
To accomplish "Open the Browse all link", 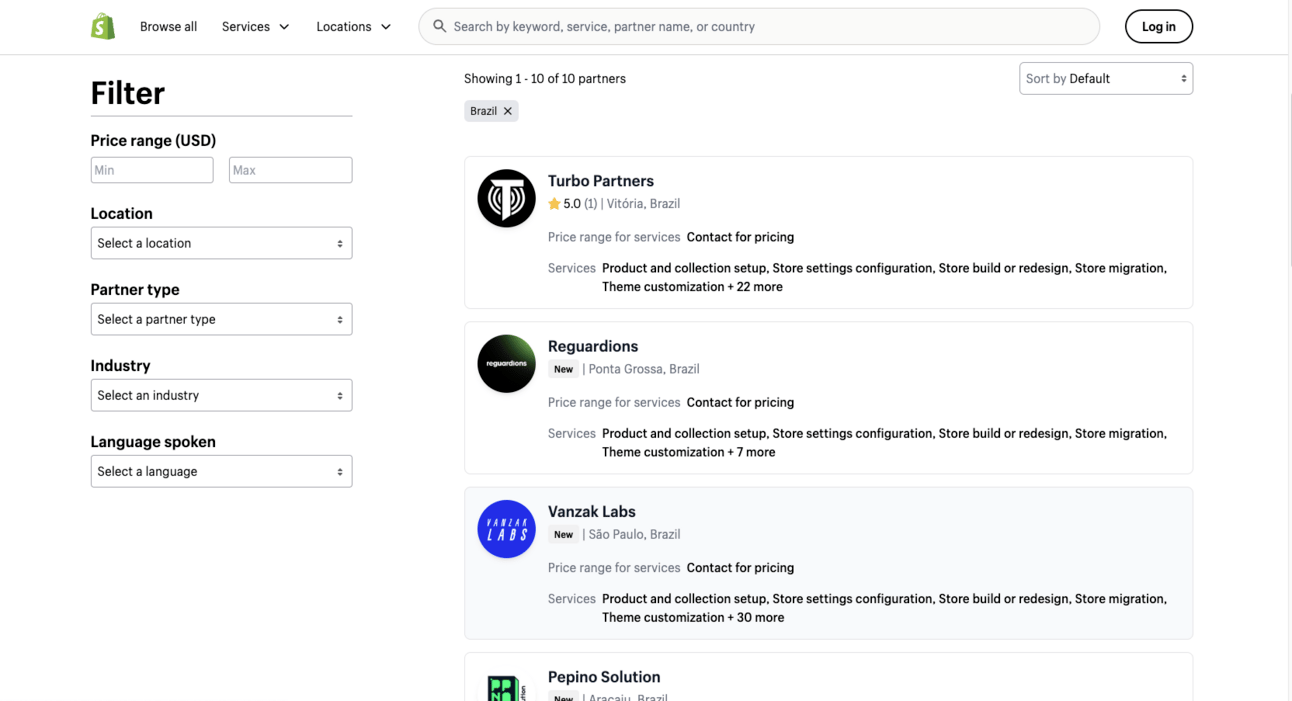I will tap(168, 27).
